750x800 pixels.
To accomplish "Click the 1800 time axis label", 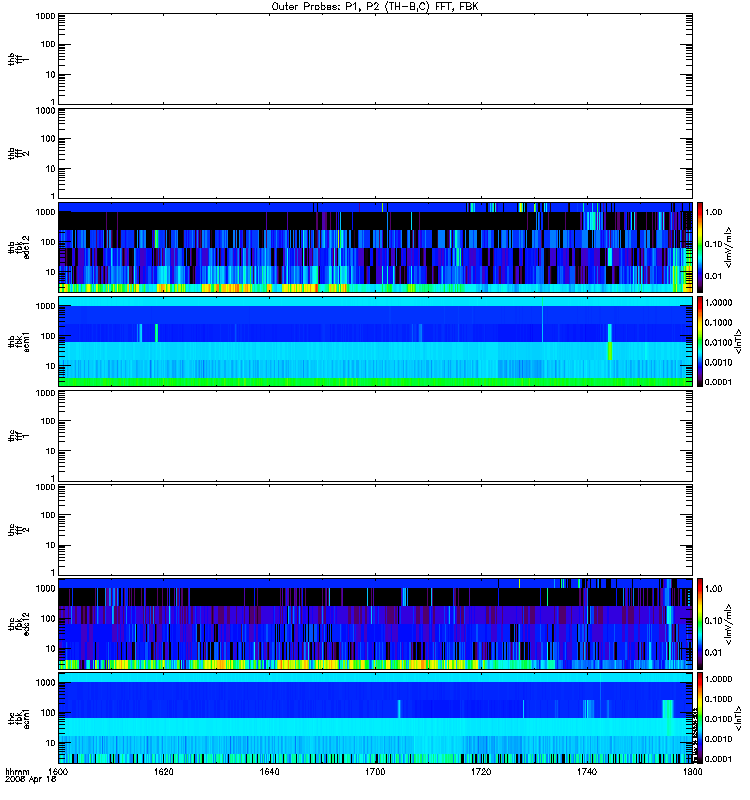I will tap(692, 772).
